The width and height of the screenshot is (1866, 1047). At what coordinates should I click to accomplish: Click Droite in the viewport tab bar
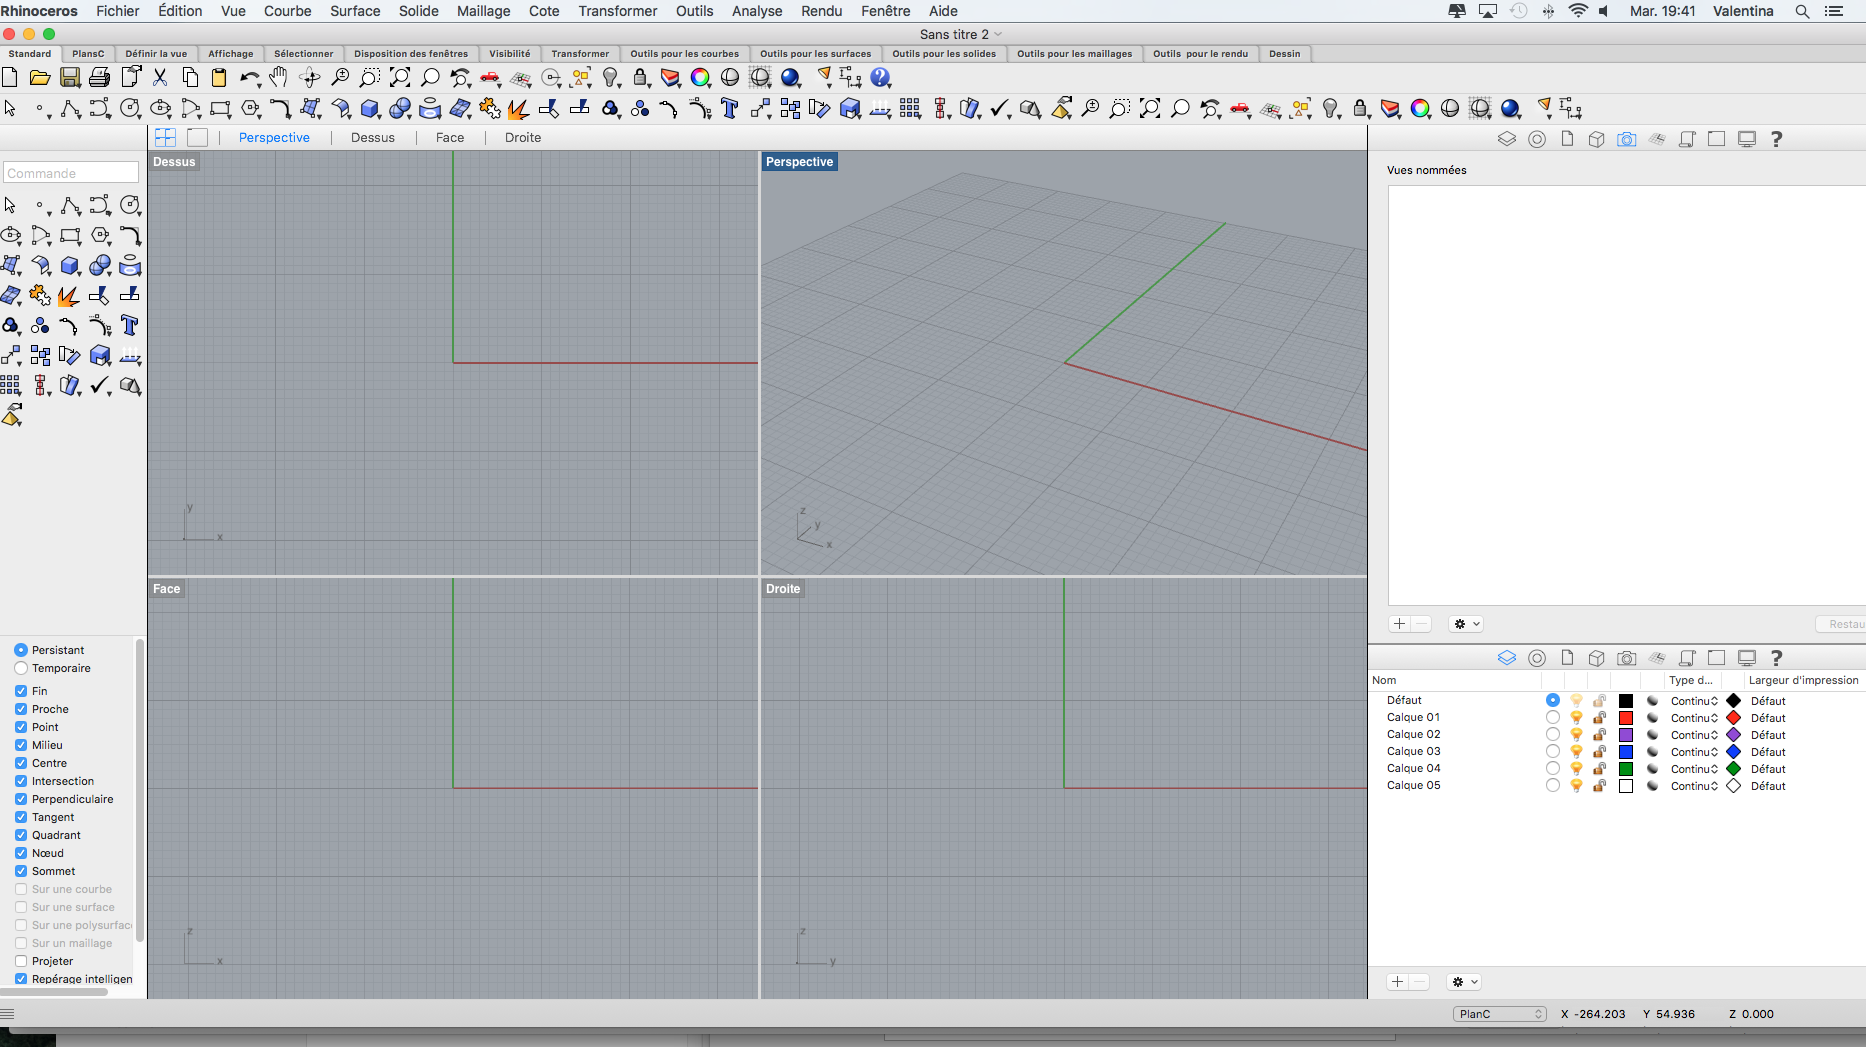pos(522,138)
